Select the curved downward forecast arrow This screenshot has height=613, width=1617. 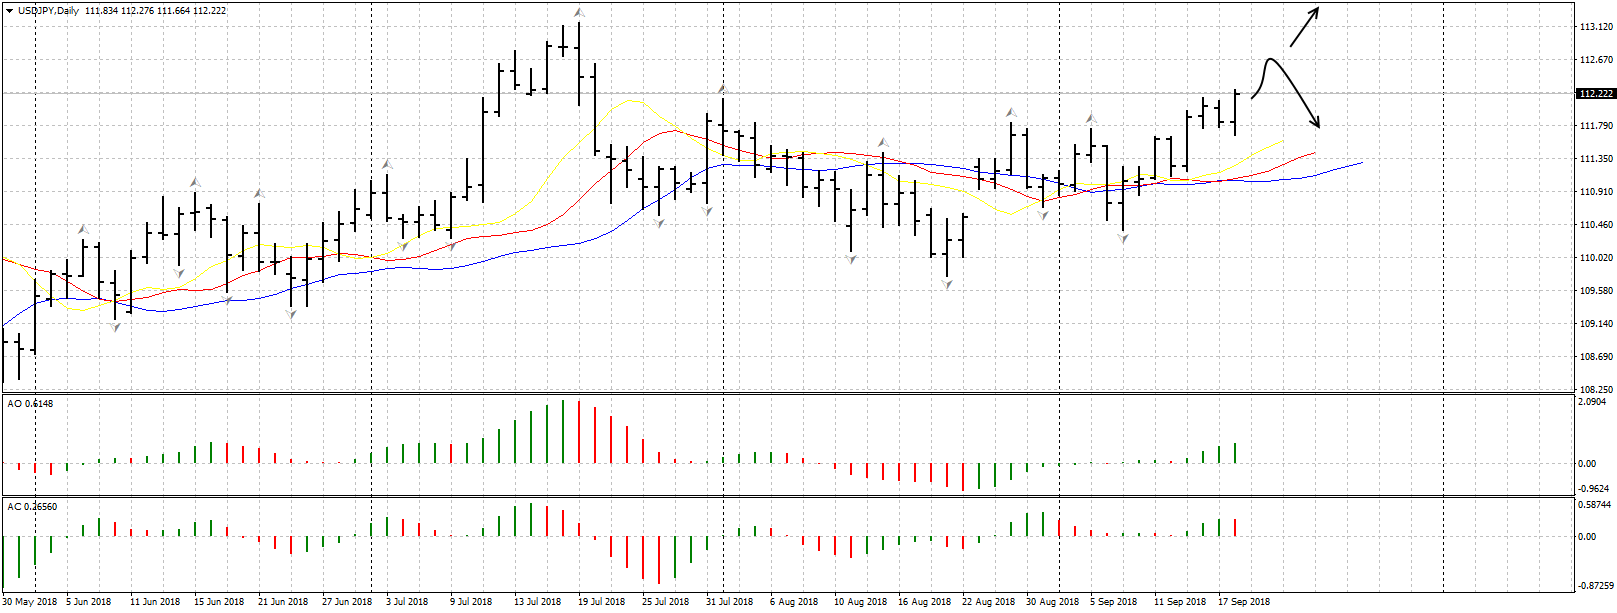[1297, 93]
